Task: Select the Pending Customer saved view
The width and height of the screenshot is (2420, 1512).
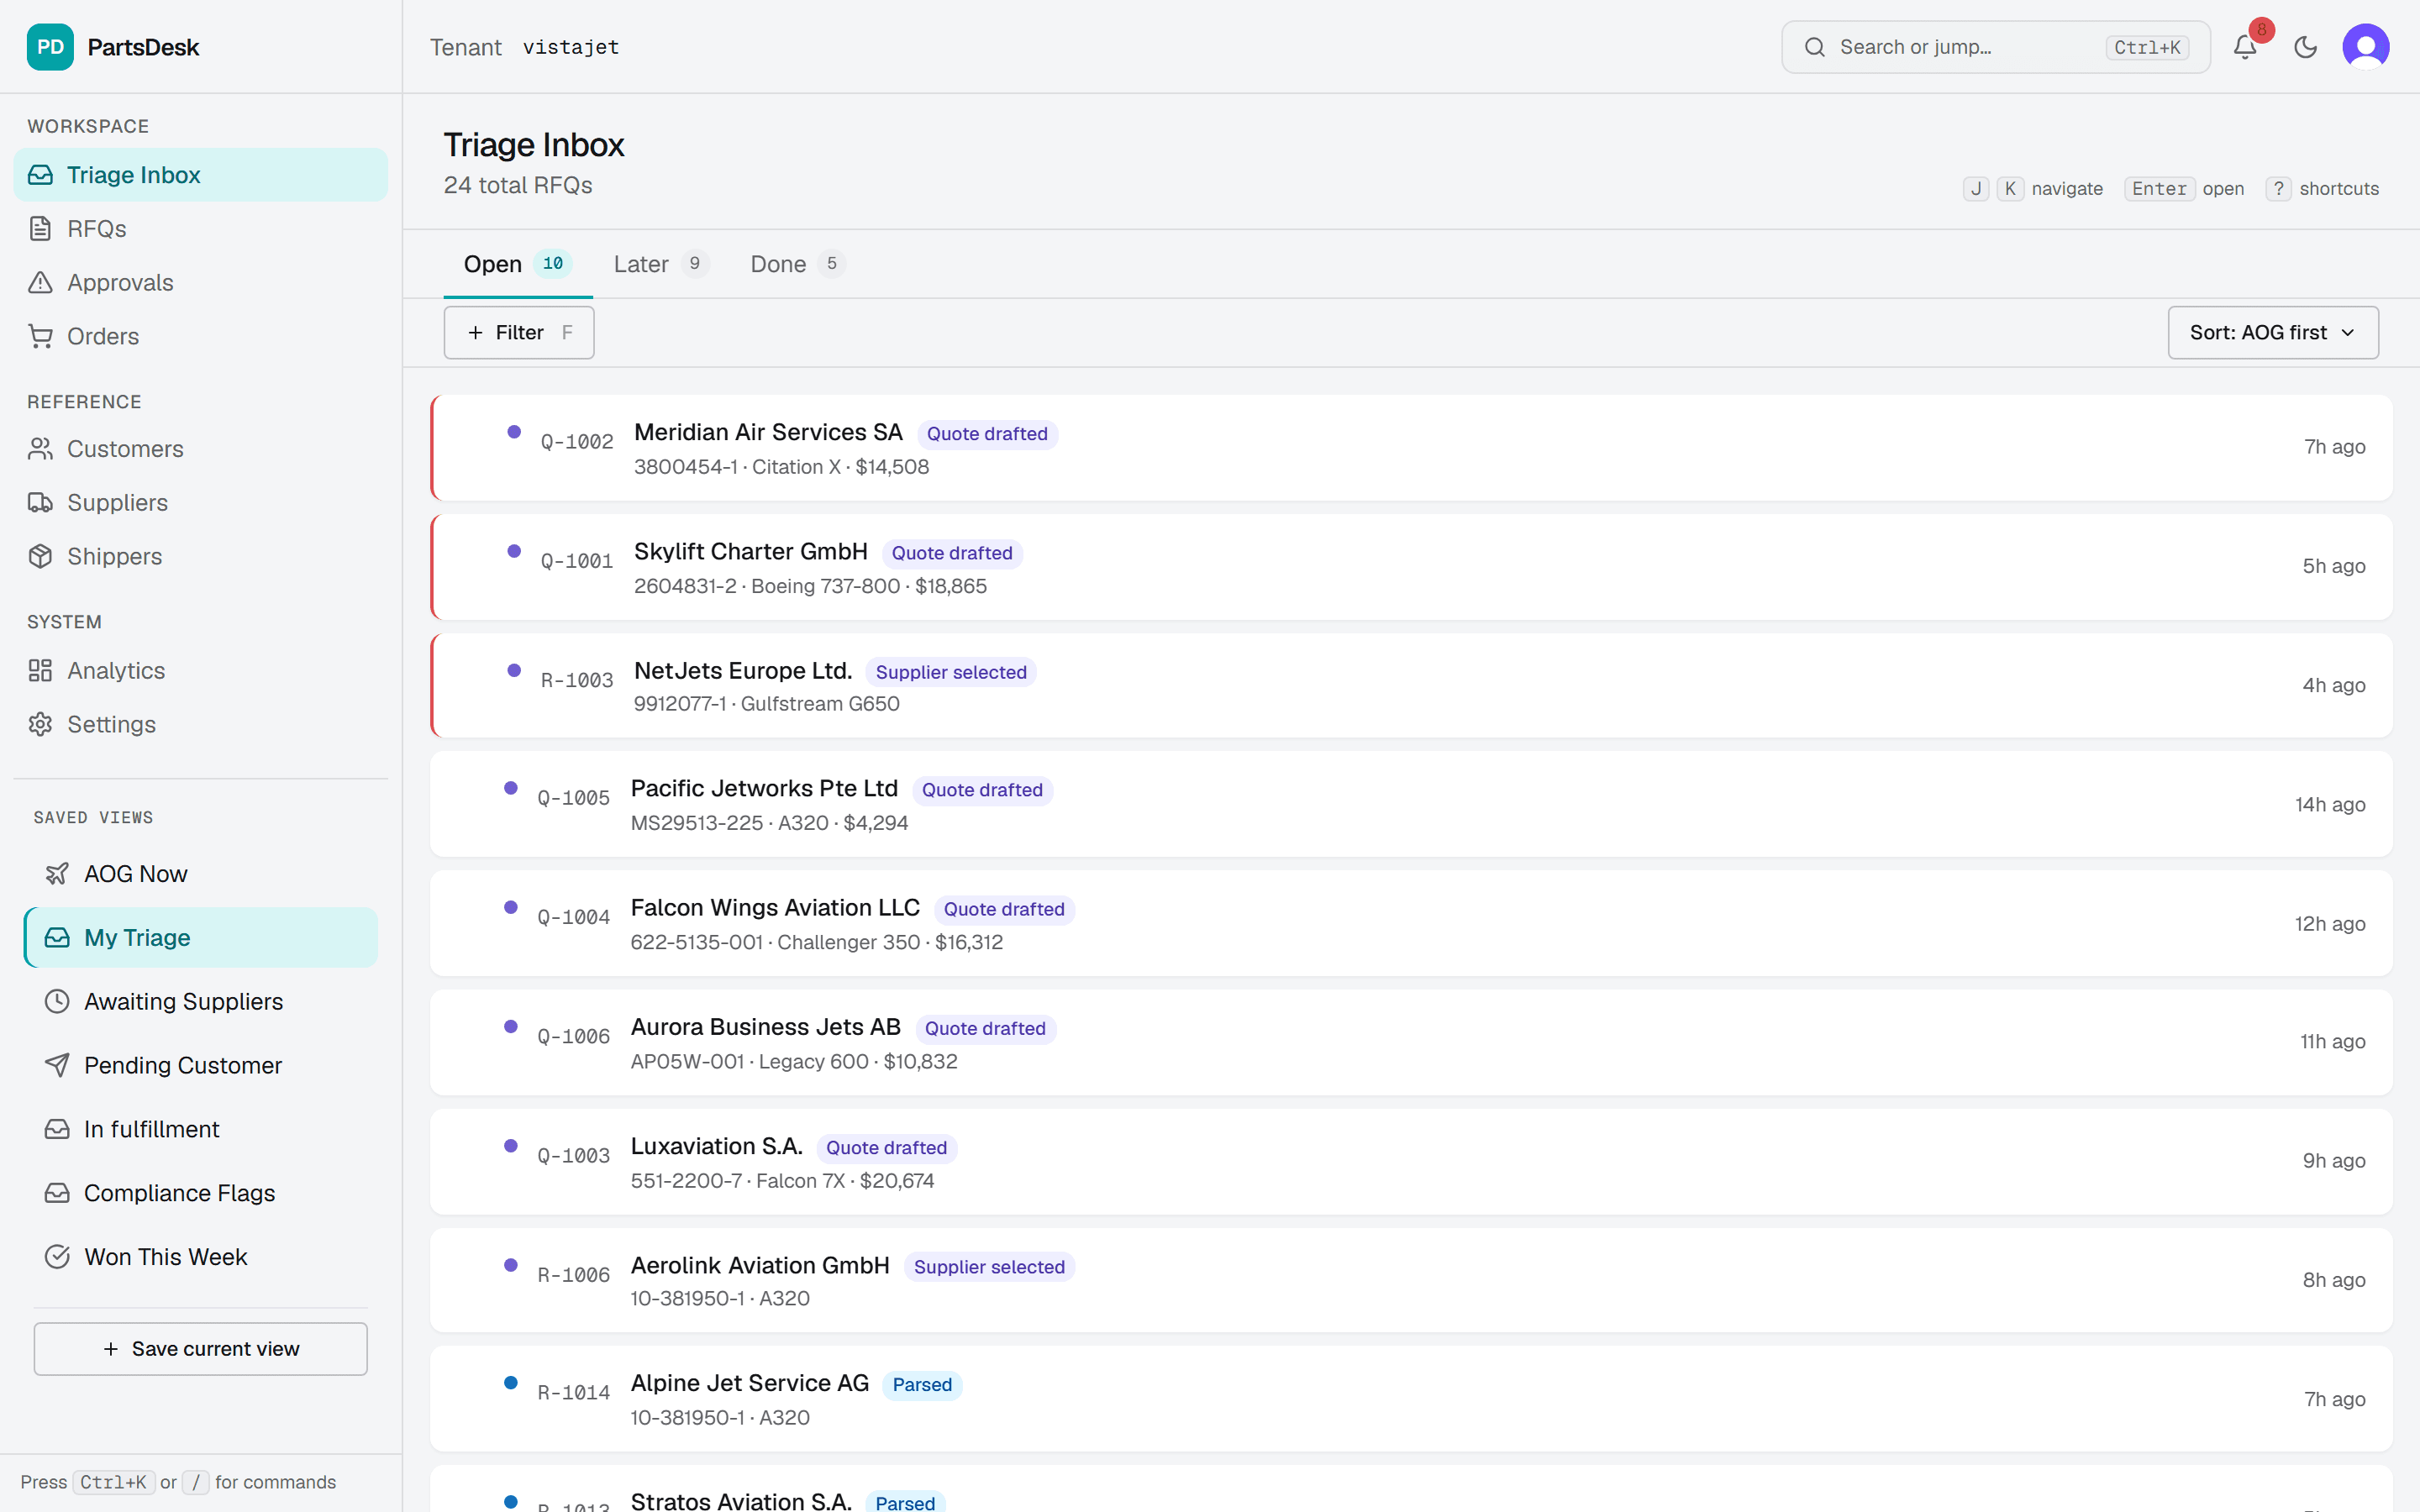Action: pyautogui.click(x=200, y=1065)
